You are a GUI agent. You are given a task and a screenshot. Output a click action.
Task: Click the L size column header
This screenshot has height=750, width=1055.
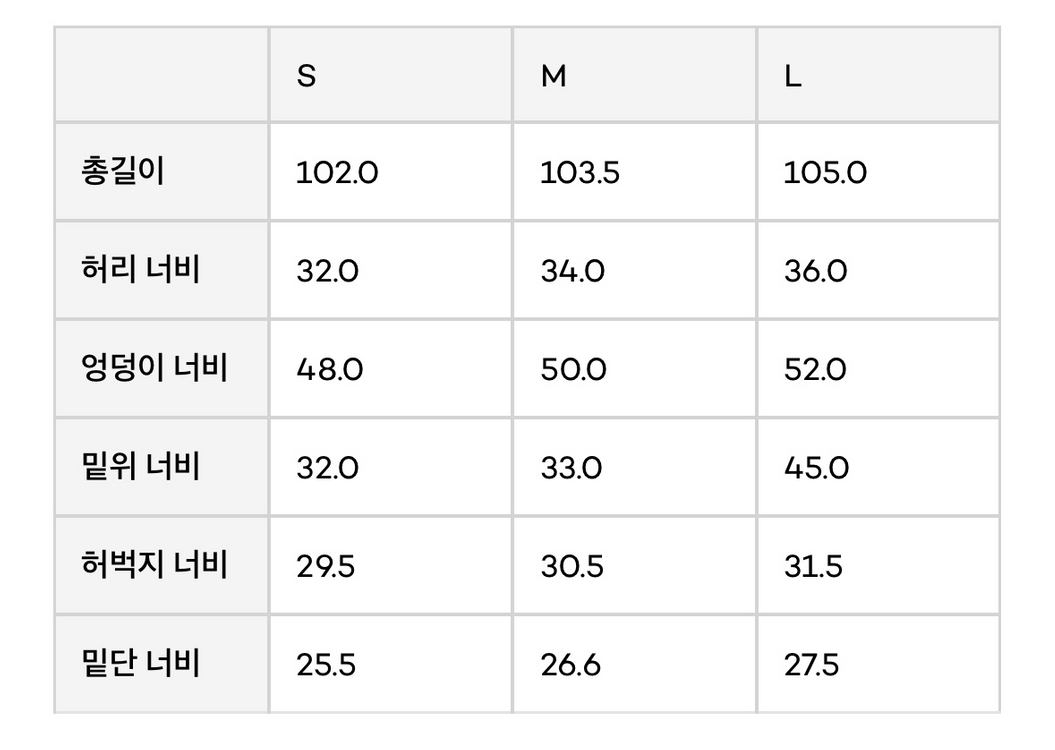[x=793, y=77]
